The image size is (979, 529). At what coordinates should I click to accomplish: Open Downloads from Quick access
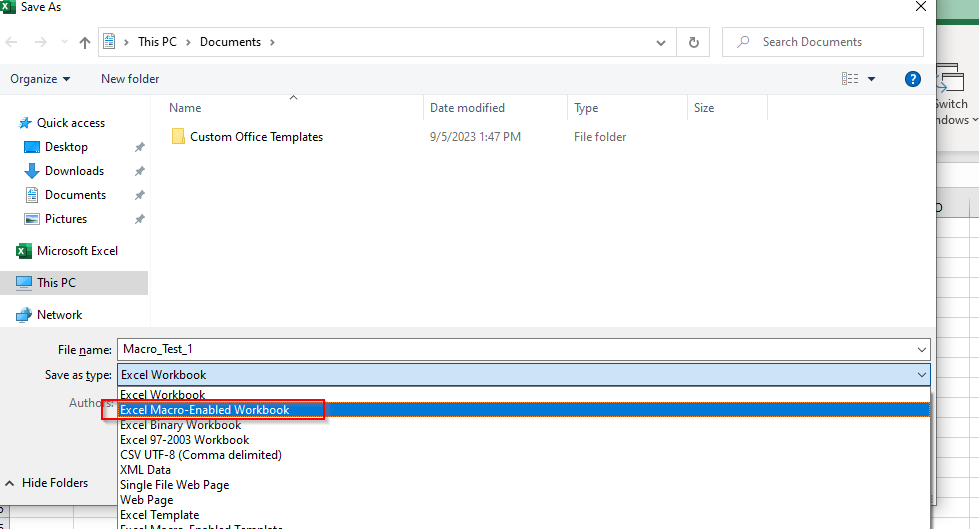pos(74,171)
